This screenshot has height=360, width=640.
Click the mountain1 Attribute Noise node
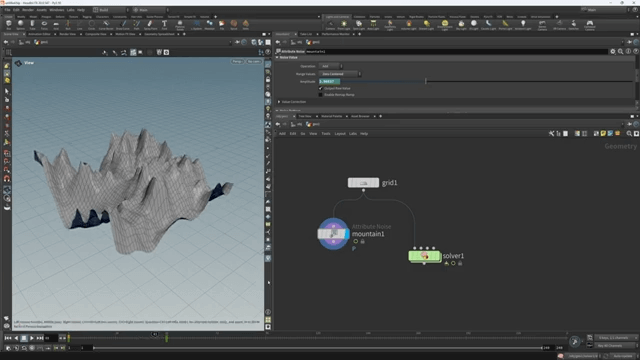click(333, 234)
